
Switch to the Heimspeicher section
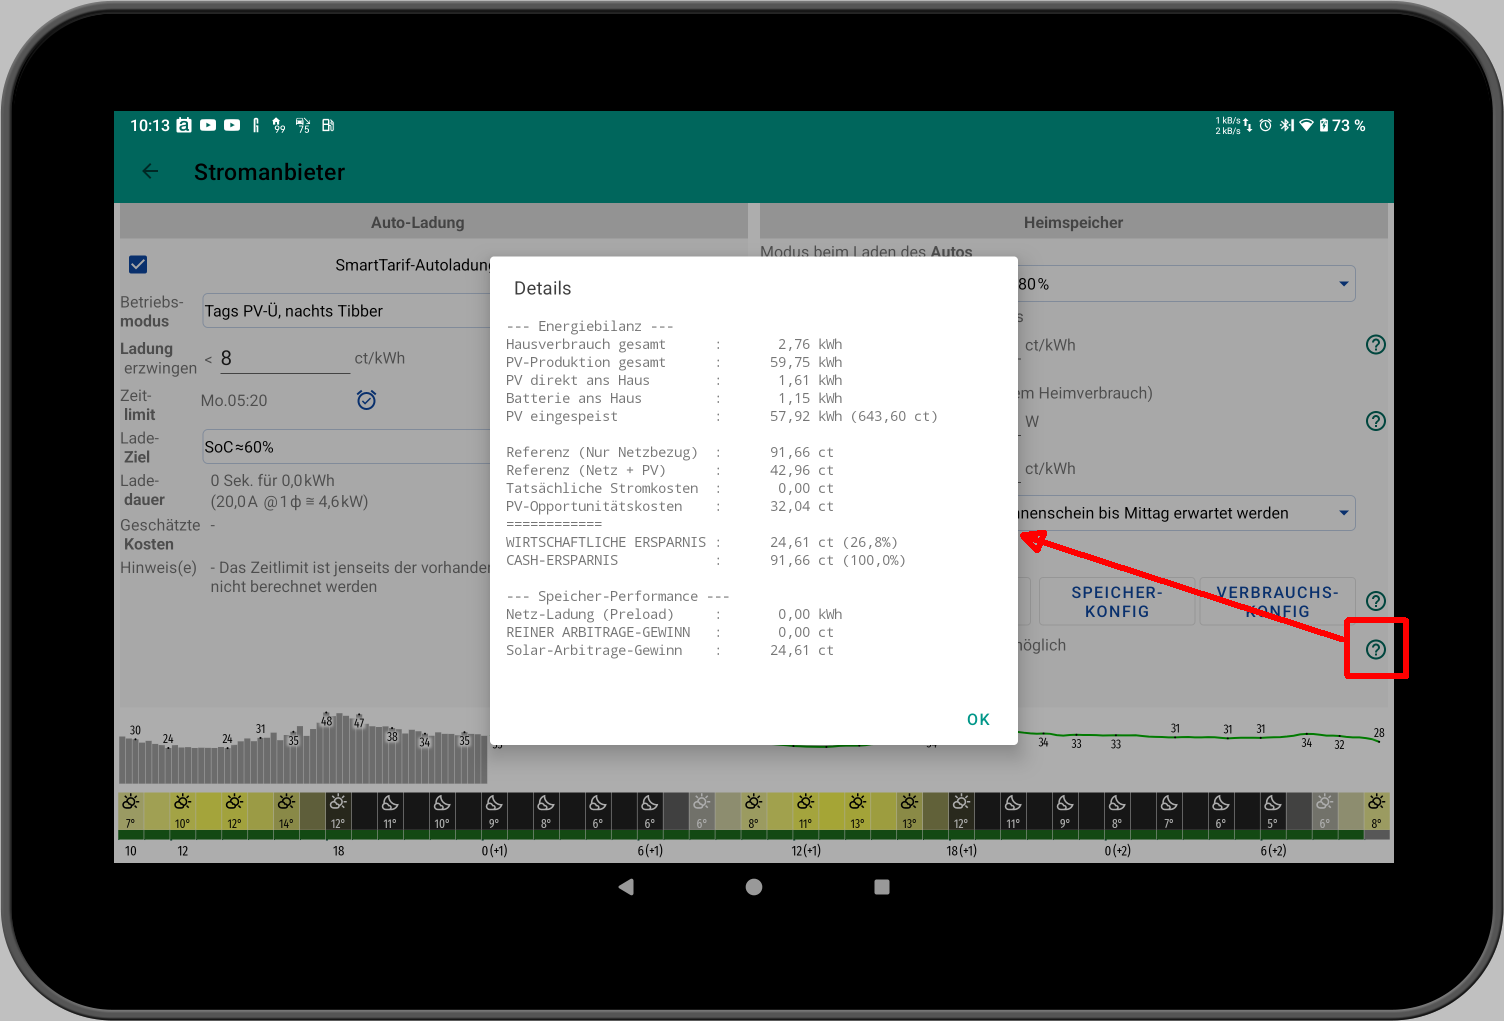1073,221
